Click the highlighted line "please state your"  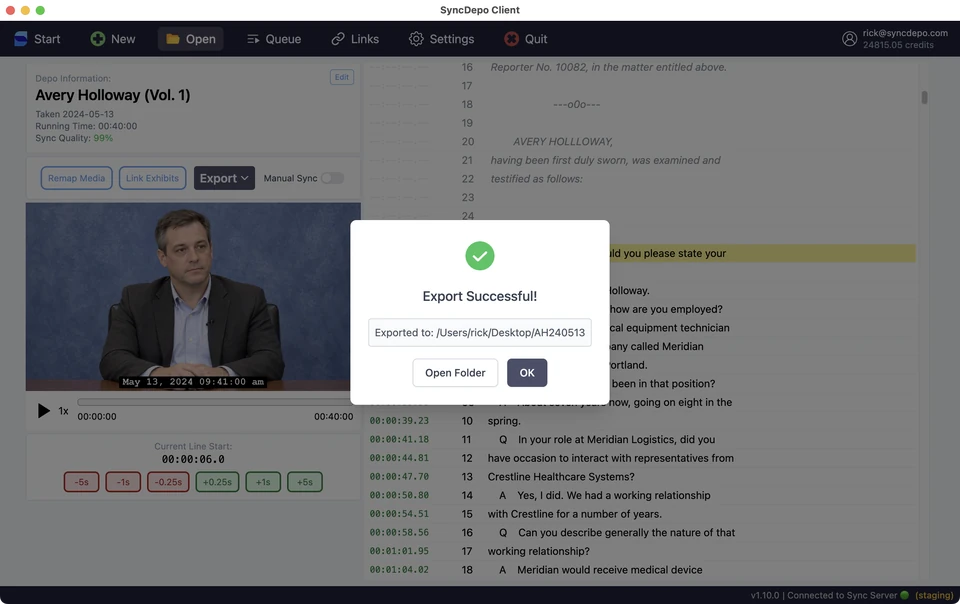684,253
